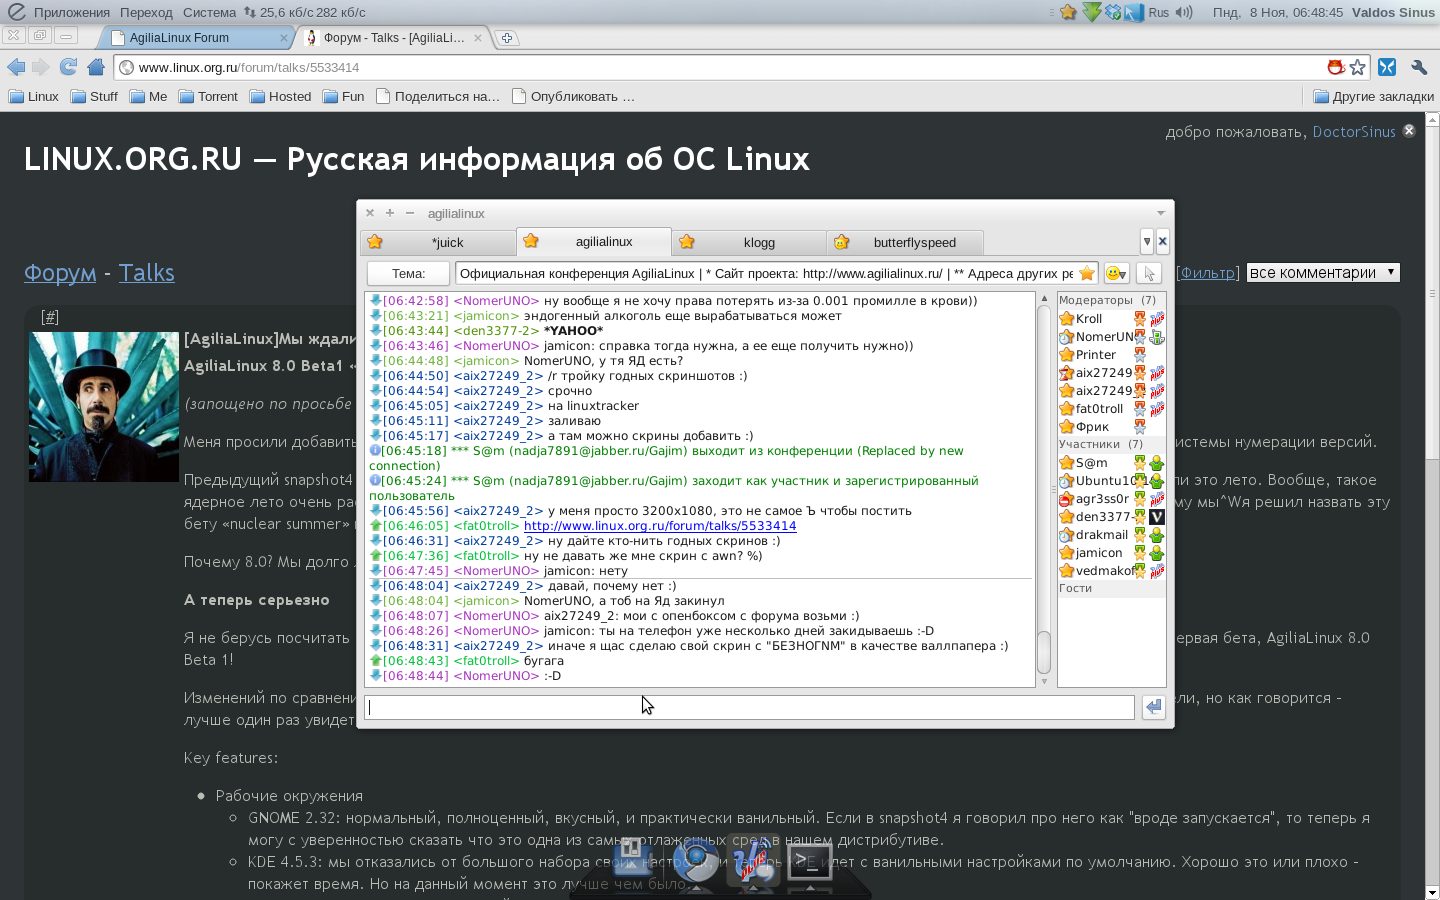Open the Форум breadcrumb link
The height and width of the screenshot is (900, 1440).
click(60, 273)
